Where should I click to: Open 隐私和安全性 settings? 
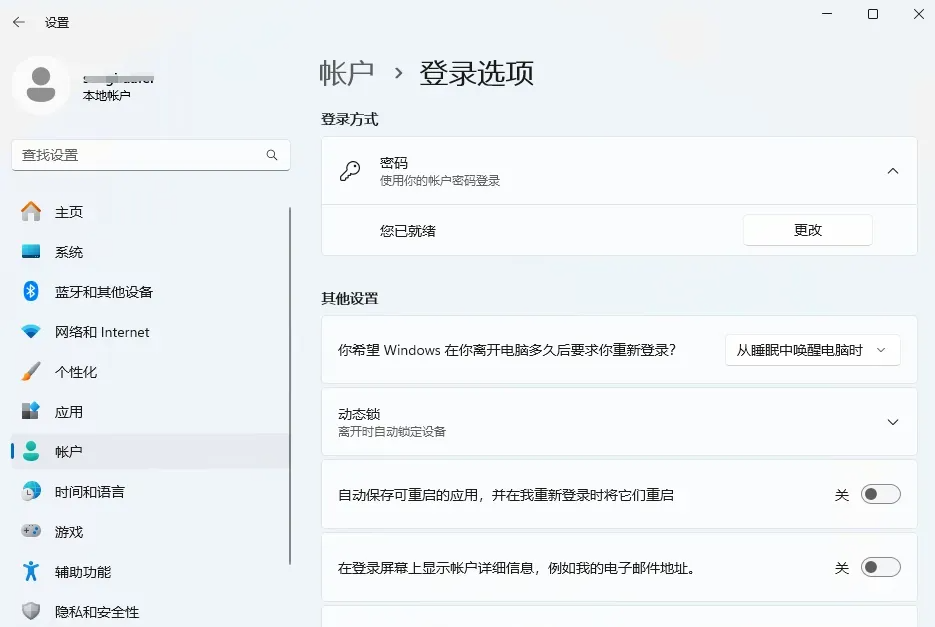150,611
